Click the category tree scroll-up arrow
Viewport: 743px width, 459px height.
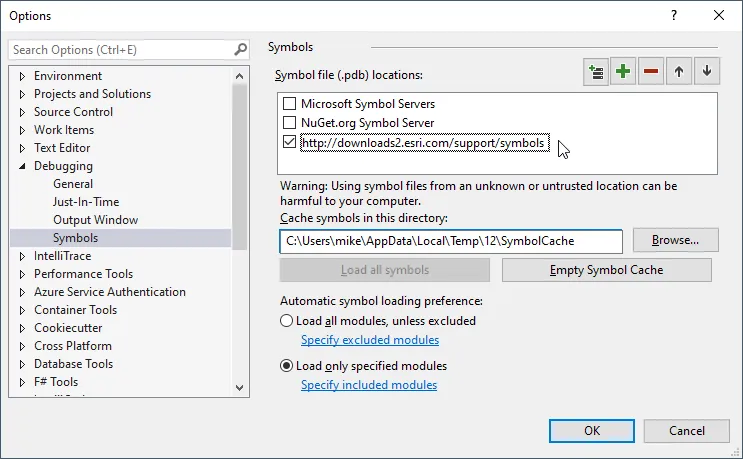(239, 76)
